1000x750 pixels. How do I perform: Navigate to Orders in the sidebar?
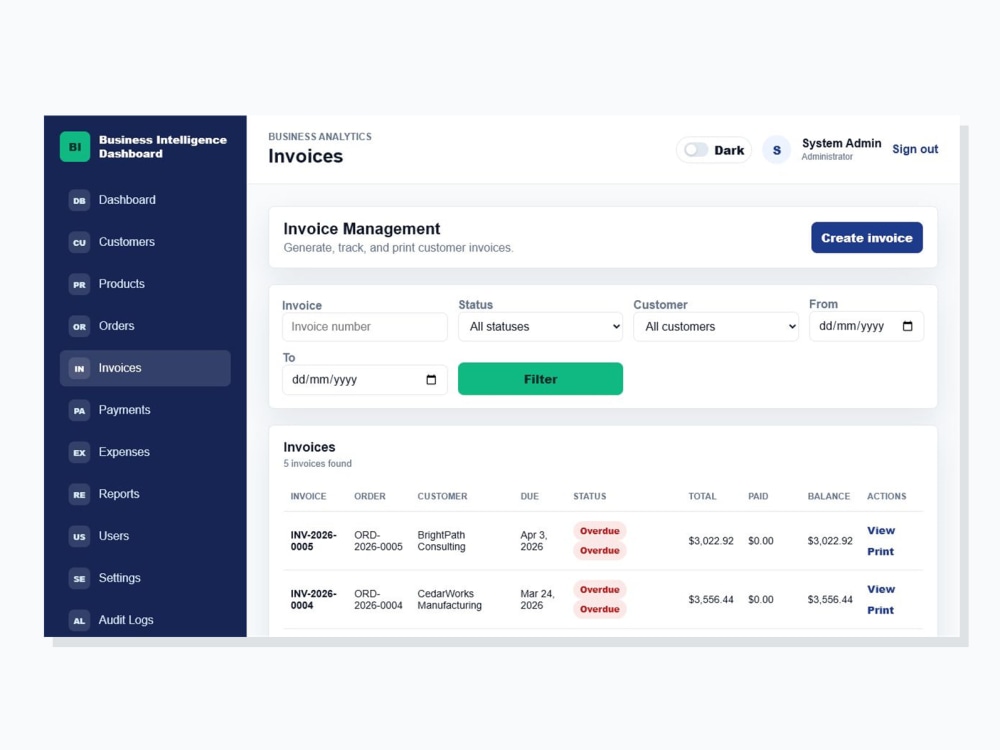(x=145, y=327)
